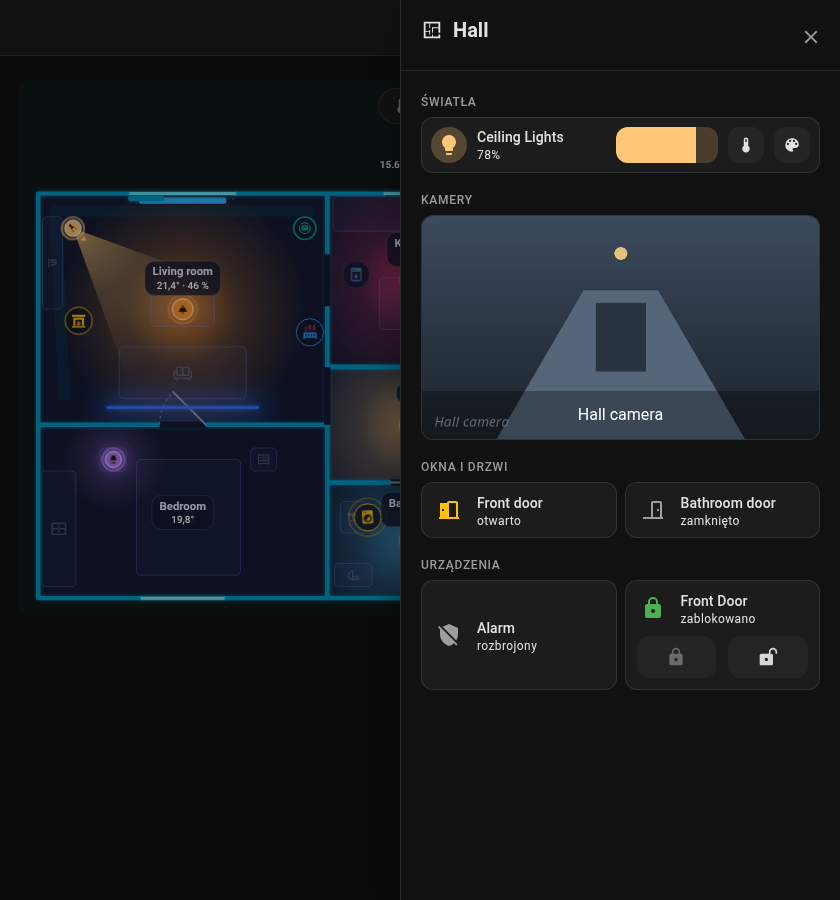
Task: Unlock the Front Door with unlock button
Action: point(768,657)
